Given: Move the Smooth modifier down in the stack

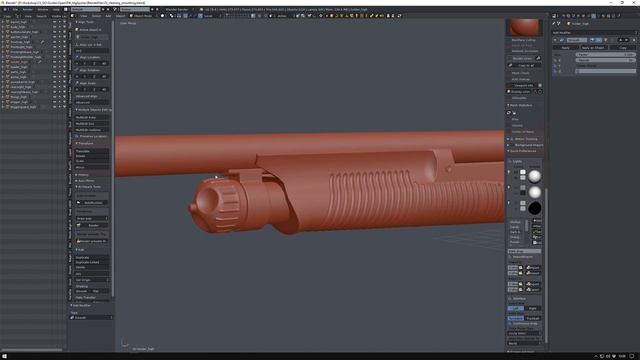Looking at the screenshot, I should click(627, 40).
